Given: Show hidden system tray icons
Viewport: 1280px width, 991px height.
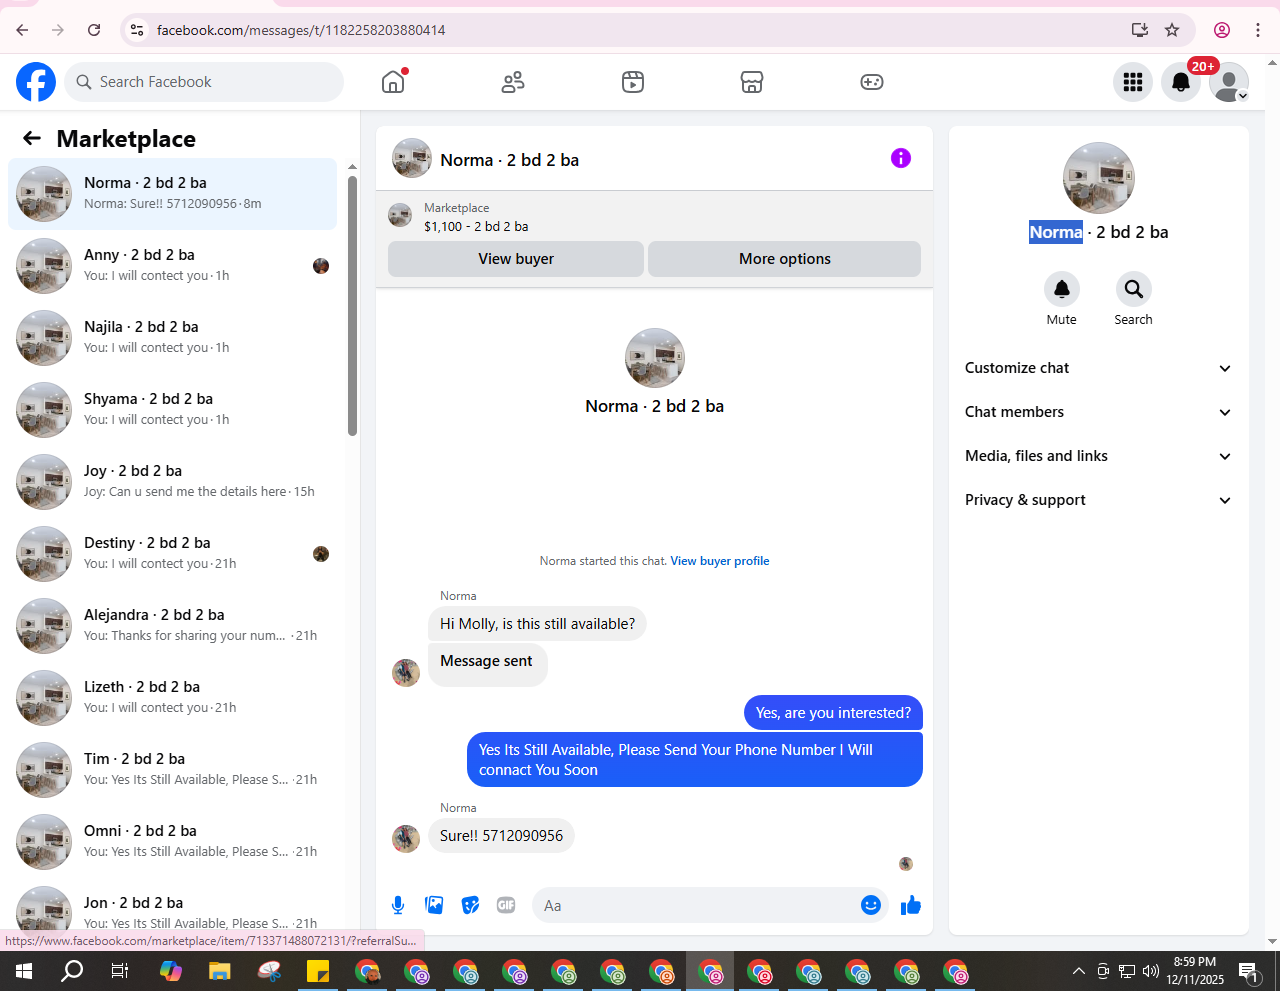Looking at the screenshot, I should [x=1078, y=971].
